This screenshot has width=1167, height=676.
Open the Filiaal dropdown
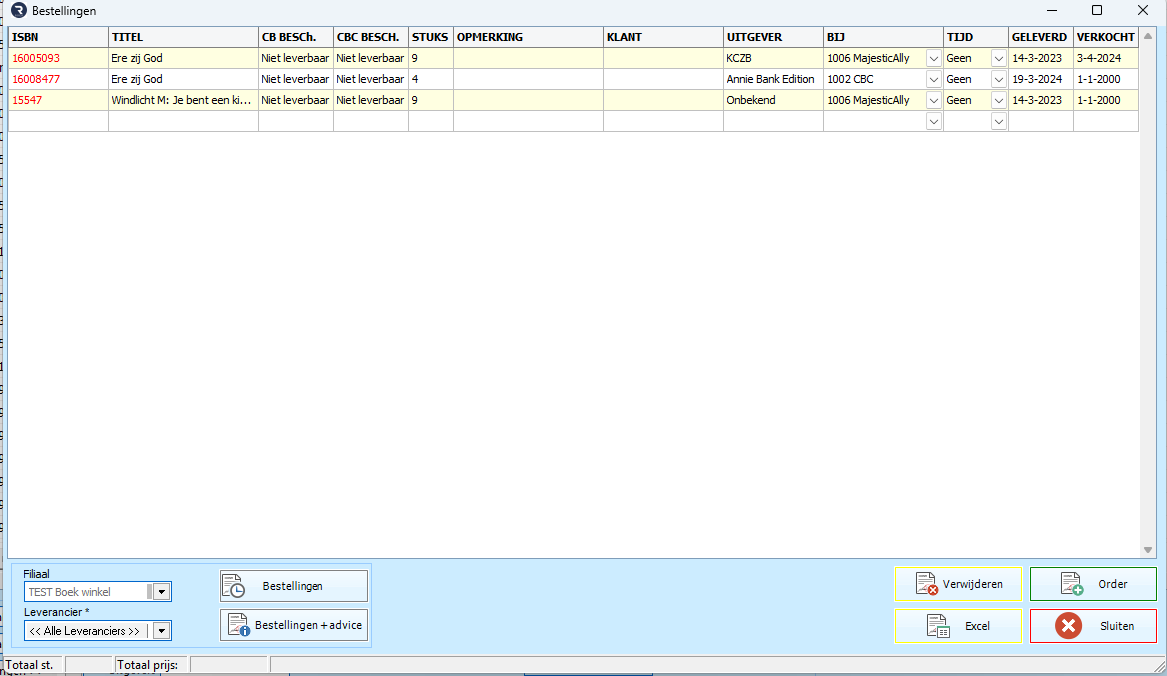[161, 592]
